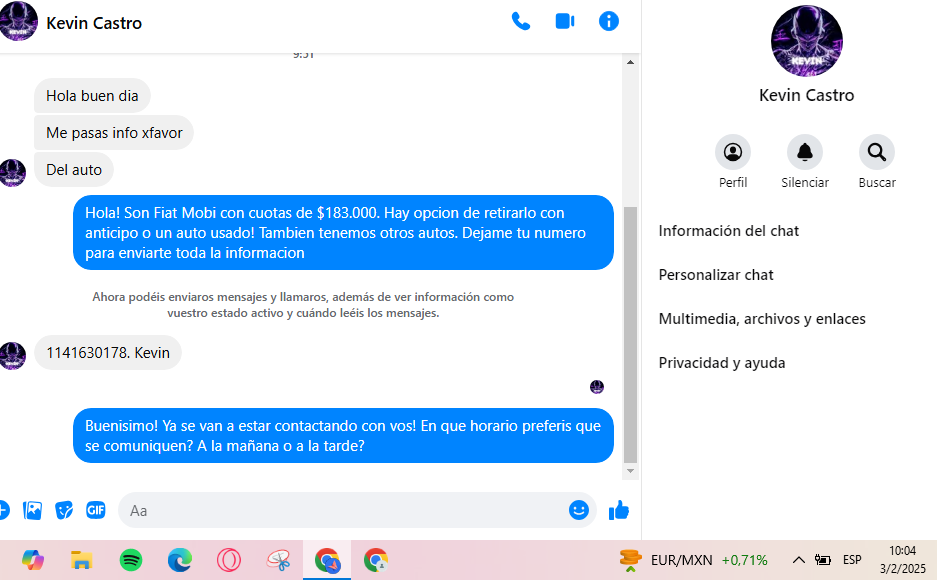937x580 pixels.
Task: Click sender avatar beside 'Del auto'
Action: click(x=13, y=173)
